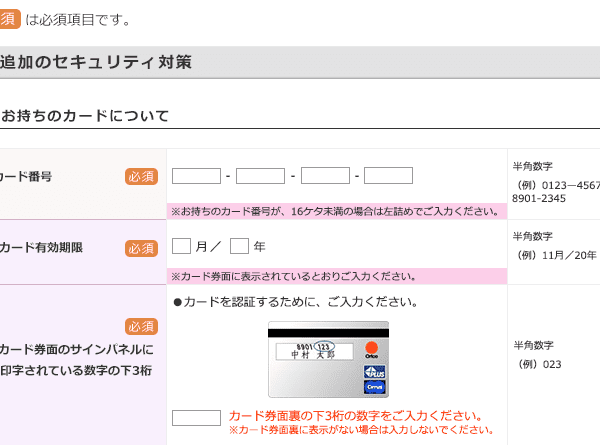600x445 pixels.
Task: Click the fourth card number segment field
Action: coord(388,176)
